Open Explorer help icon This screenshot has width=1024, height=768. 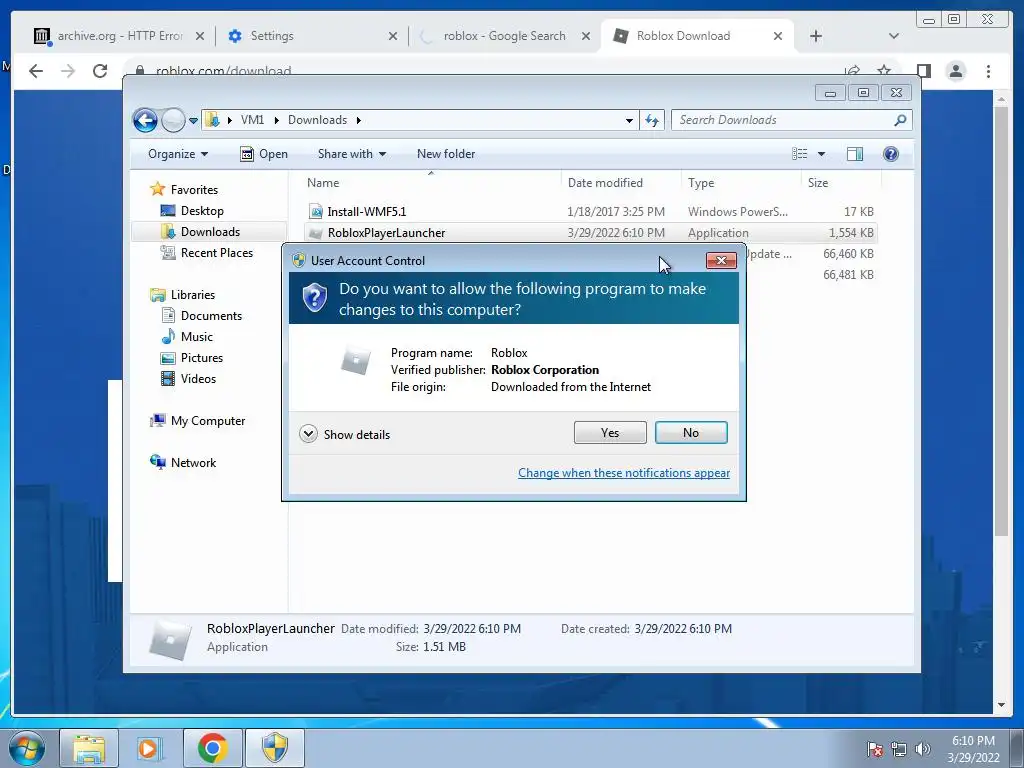[891, 154]
